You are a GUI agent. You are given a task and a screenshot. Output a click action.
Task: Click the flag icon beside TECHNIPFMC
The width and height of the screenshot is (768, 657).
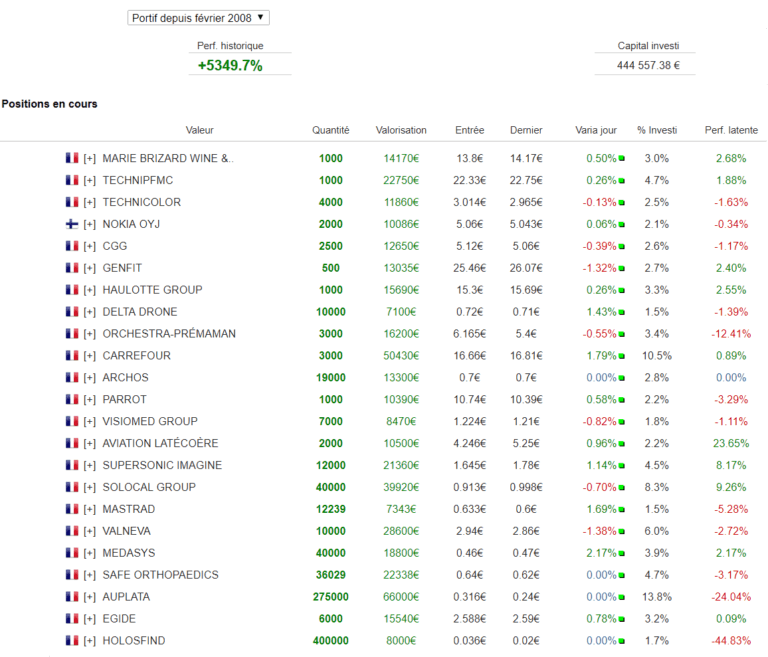(71, 180)
